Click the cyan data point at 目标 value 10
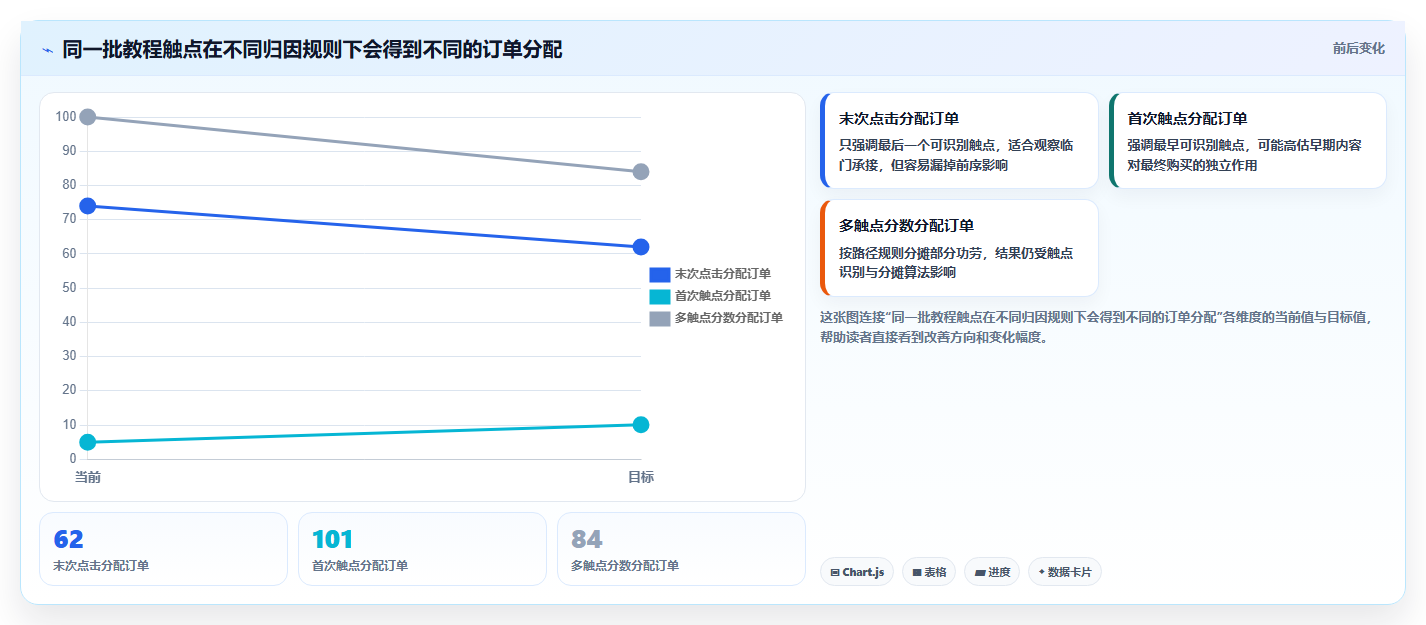This screenshot has height=625, width=1426. tap(641, 425)
